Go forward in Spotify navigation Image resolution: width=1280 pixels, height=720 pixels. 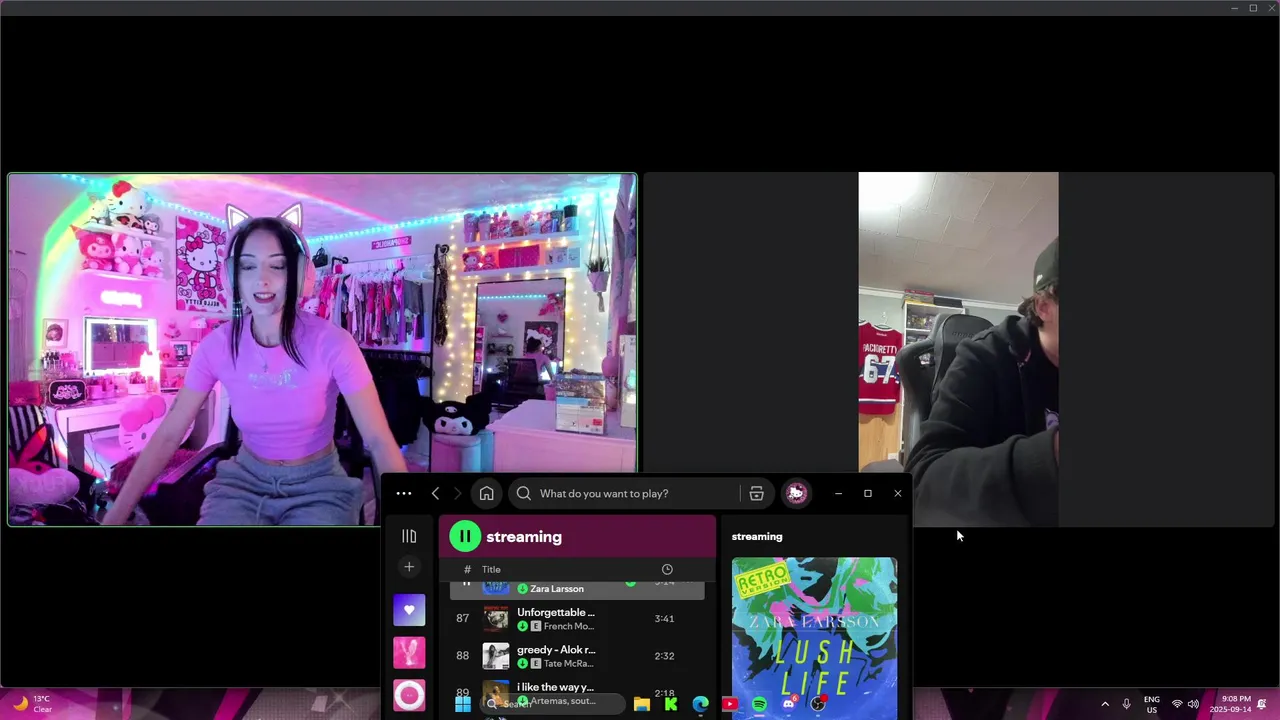click(x=458, y=493)
